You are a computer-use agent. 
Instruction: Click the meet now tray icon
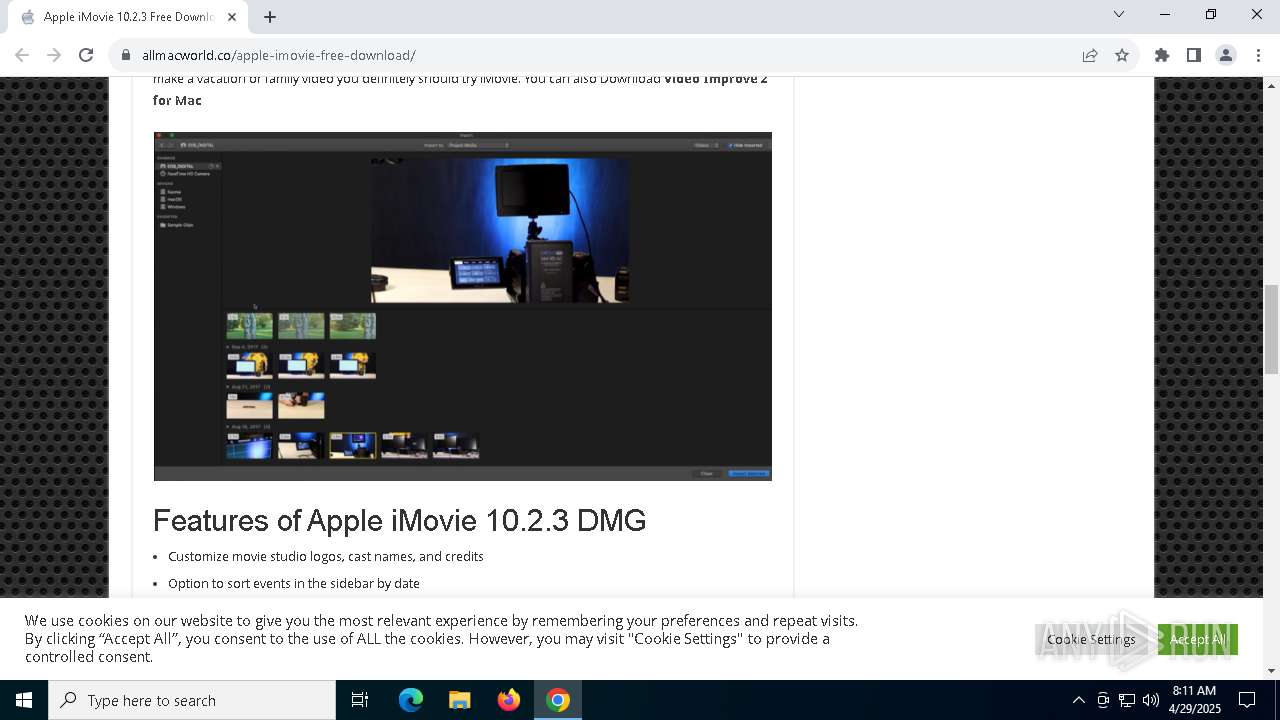pos(1103,700)
